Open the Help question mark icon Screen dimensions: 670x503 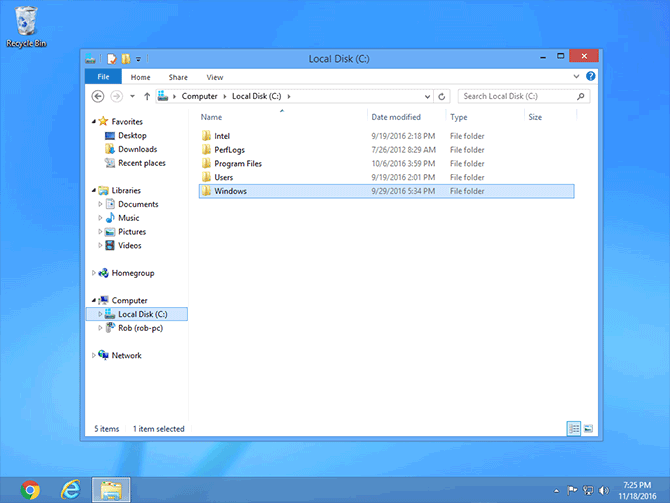(591, 76)
